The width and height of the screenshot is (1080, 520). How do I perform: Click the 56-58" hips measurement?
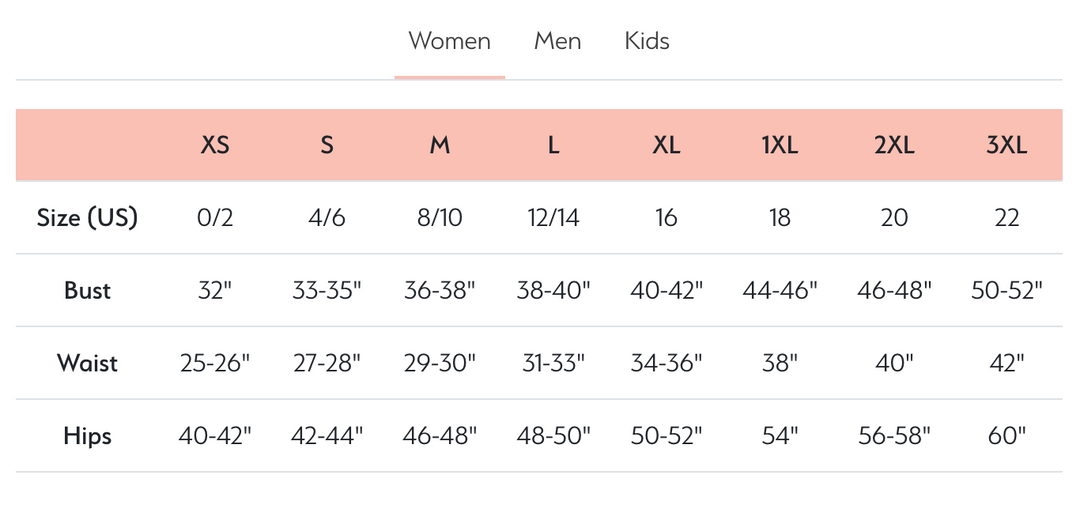click(x=894, y=436)
